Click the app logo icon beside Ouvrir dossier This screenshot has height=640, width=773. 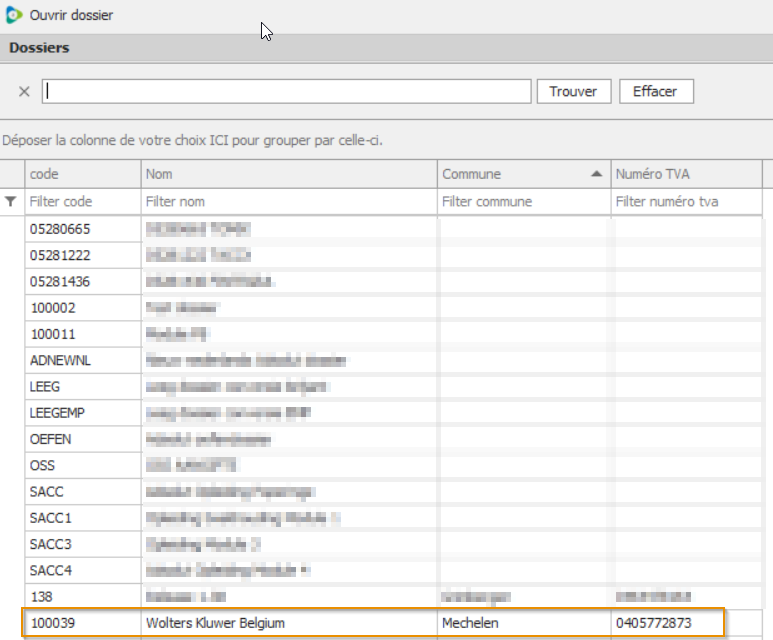(x=14, y=15)
